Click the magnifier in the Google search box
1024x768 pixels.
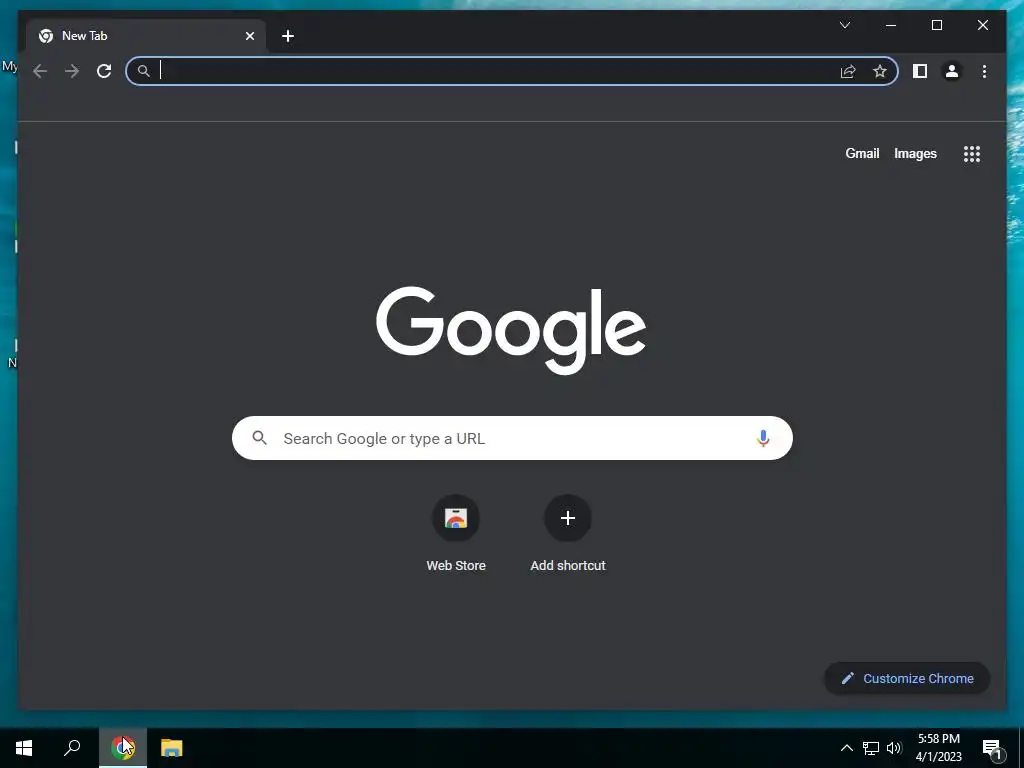(259, 438)
